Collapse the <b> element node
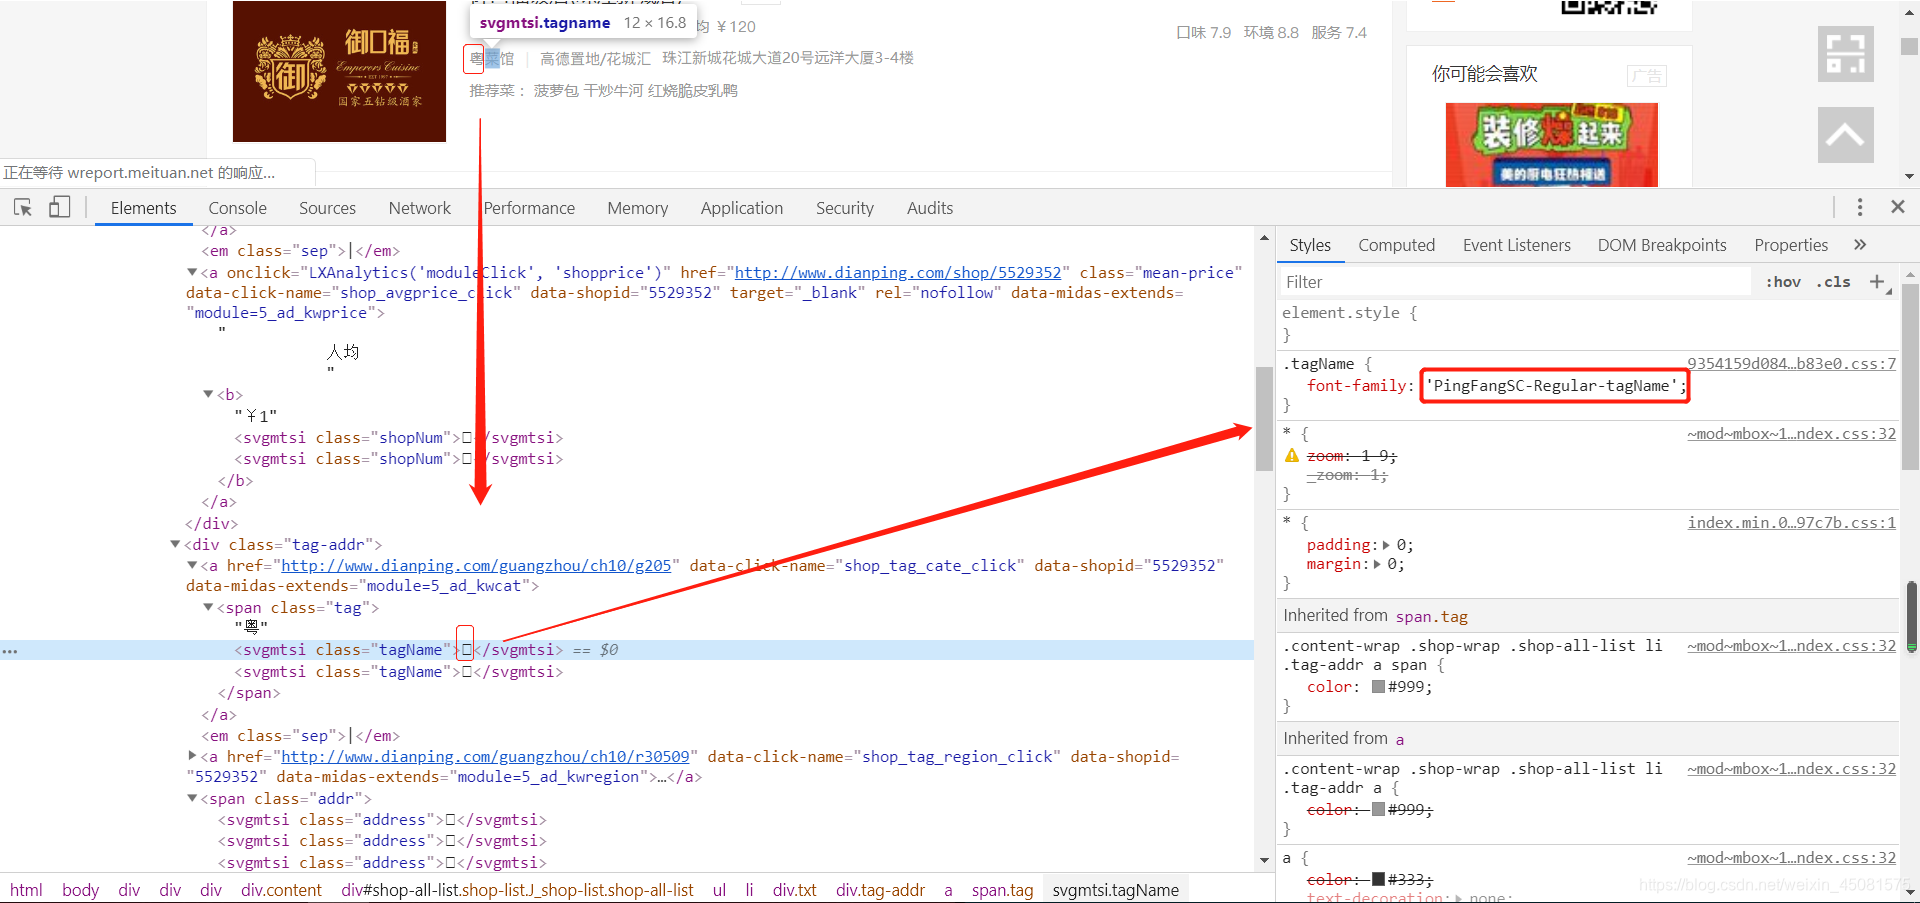Screen dimensions: 1920x903 (x=208, y=394)
